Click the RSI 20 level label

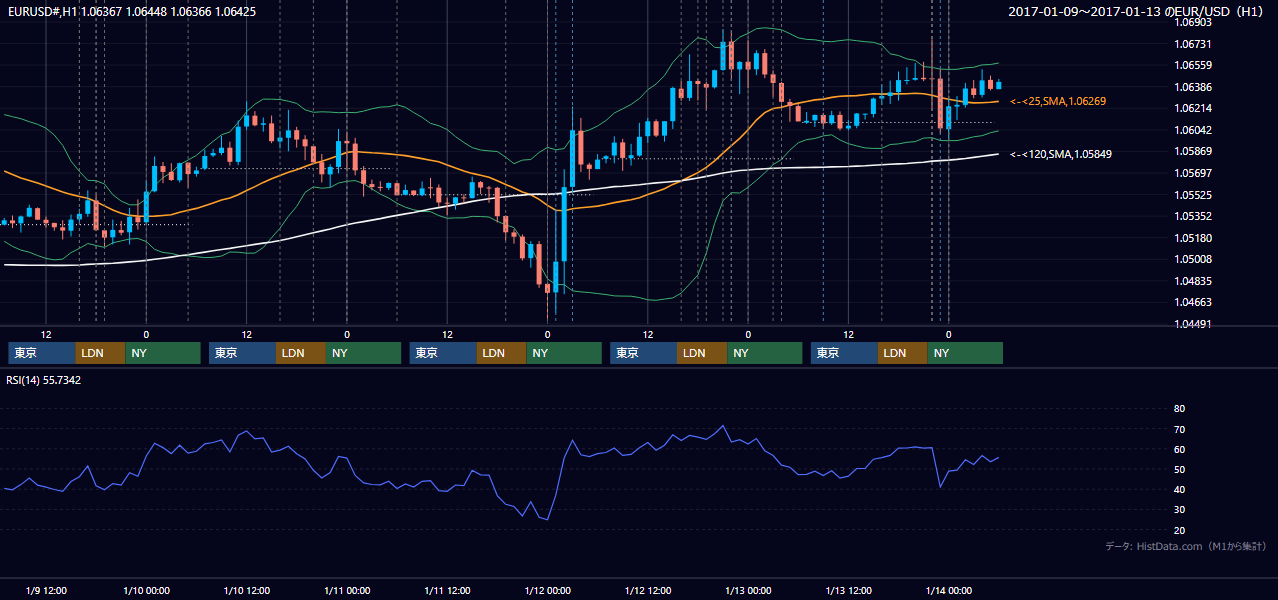click(1179, 530)
